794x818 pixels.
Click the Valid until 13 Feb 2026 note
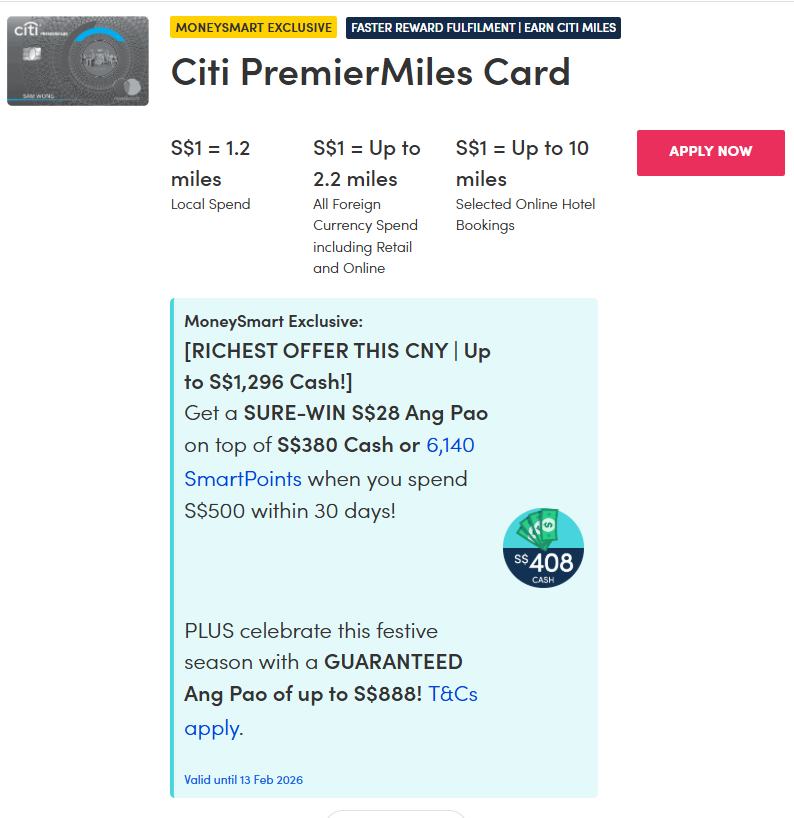[x=243, y=779]
